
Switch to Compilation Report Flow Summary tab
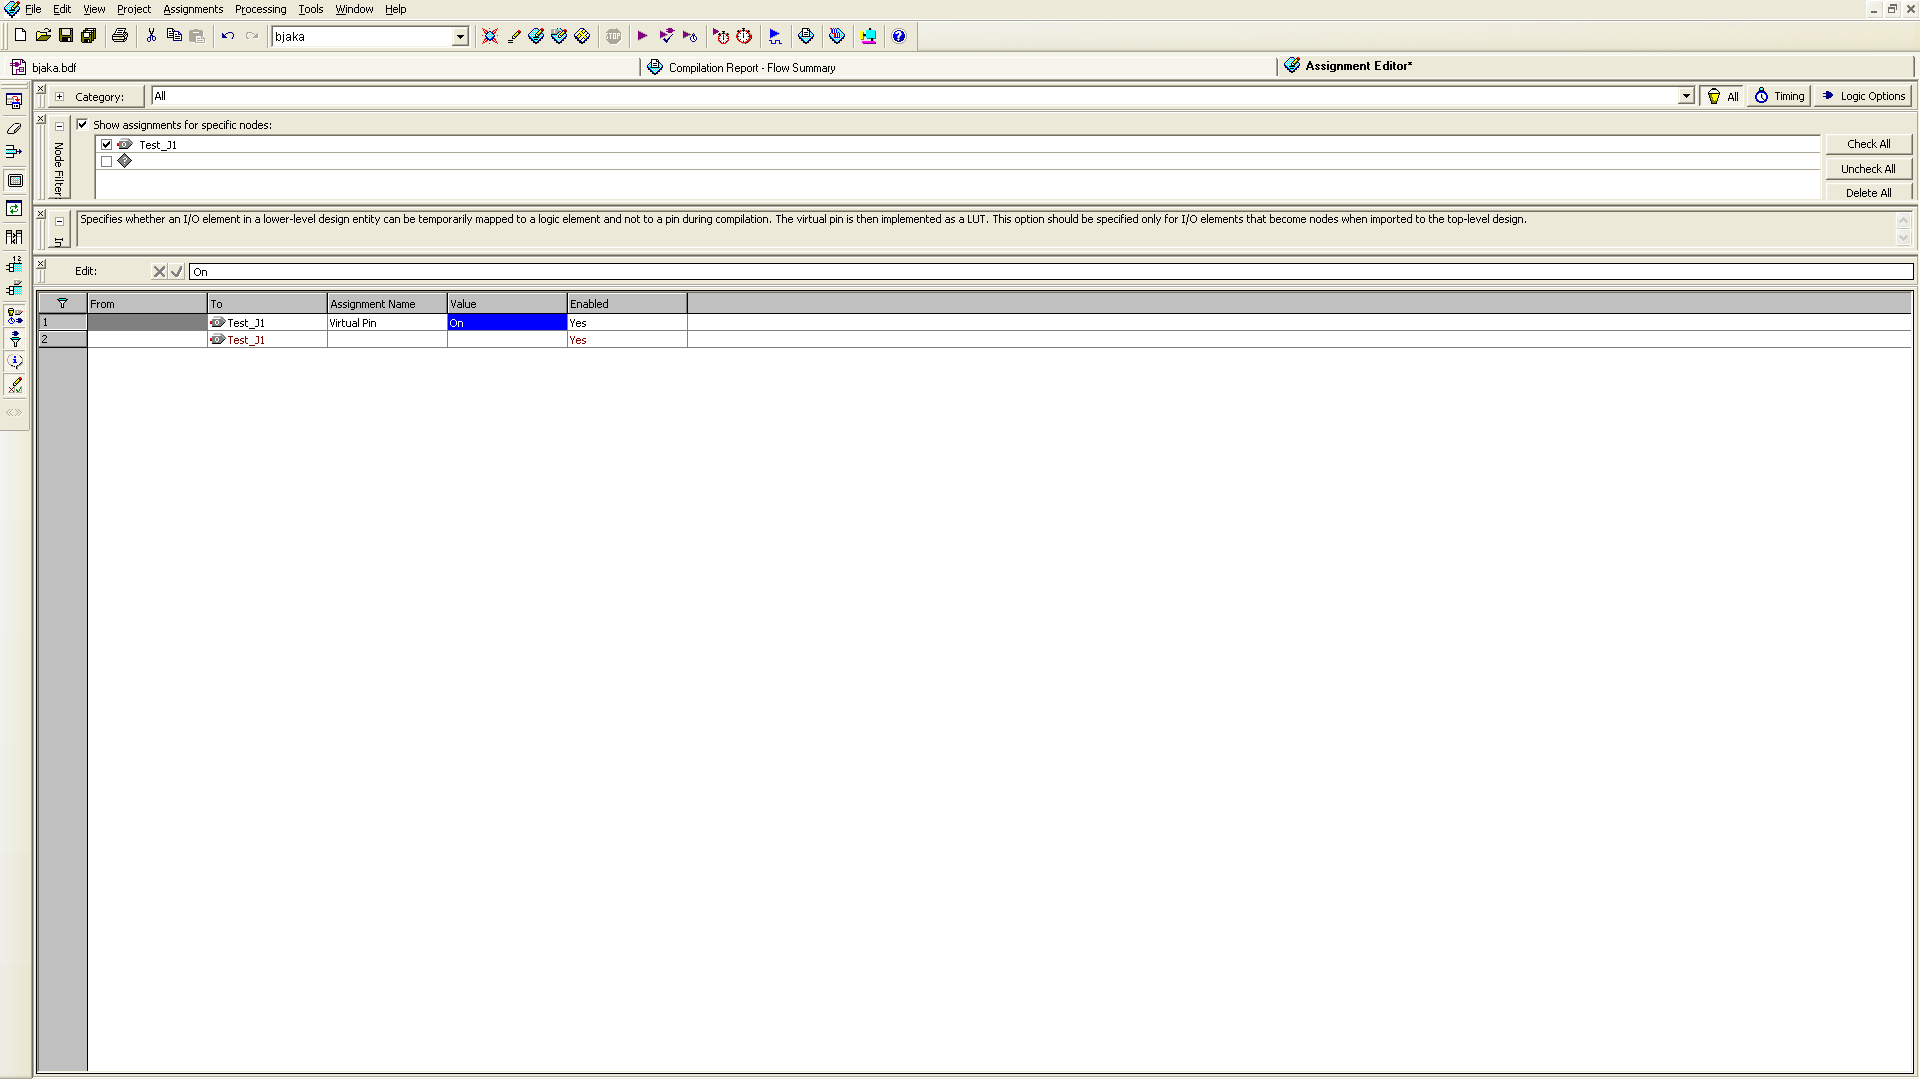pos(750,68)
